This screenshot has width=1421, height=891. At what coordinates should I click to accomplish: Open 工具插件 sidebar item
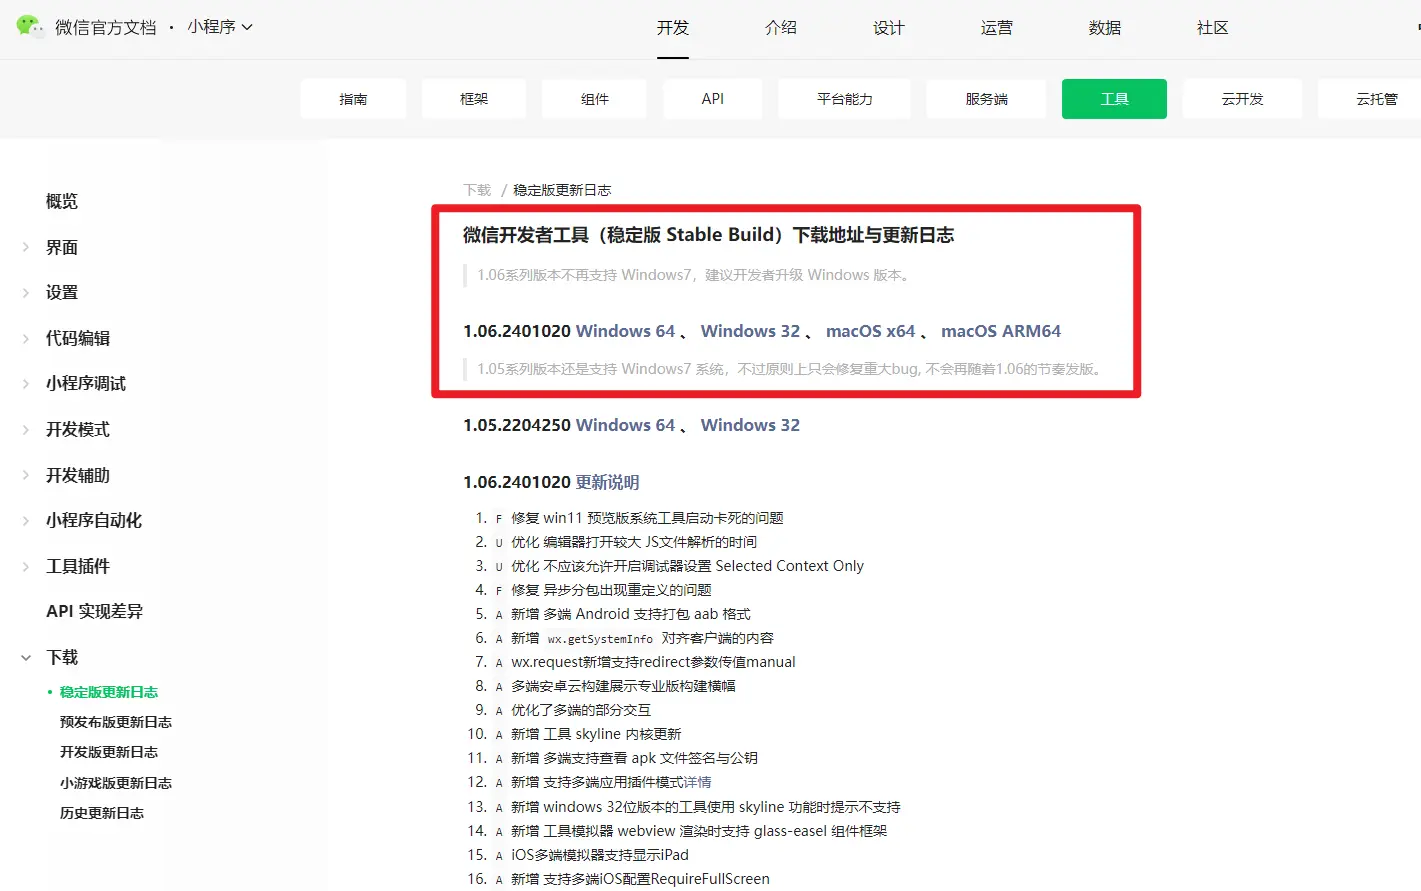pos(78,566)
